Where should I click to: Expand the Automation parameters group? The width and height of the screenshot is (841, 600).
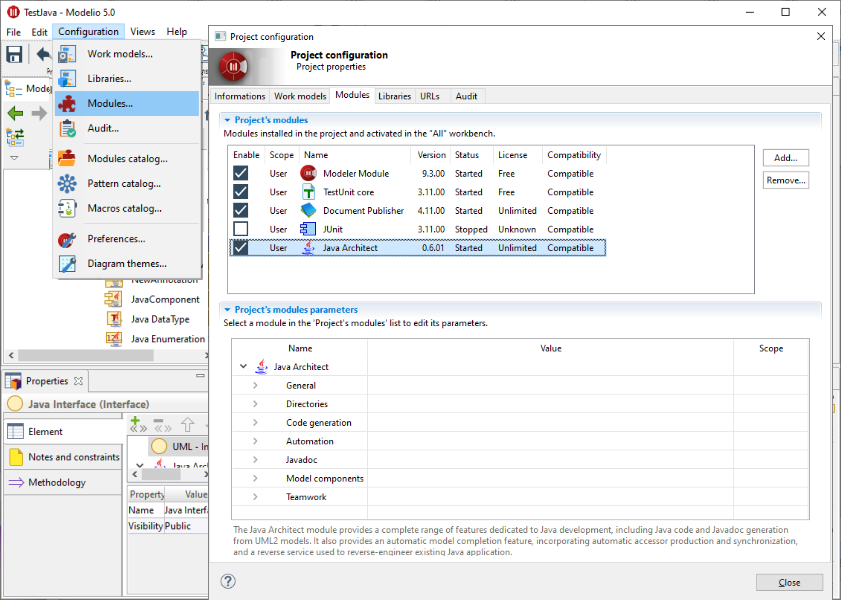(255, 441)
